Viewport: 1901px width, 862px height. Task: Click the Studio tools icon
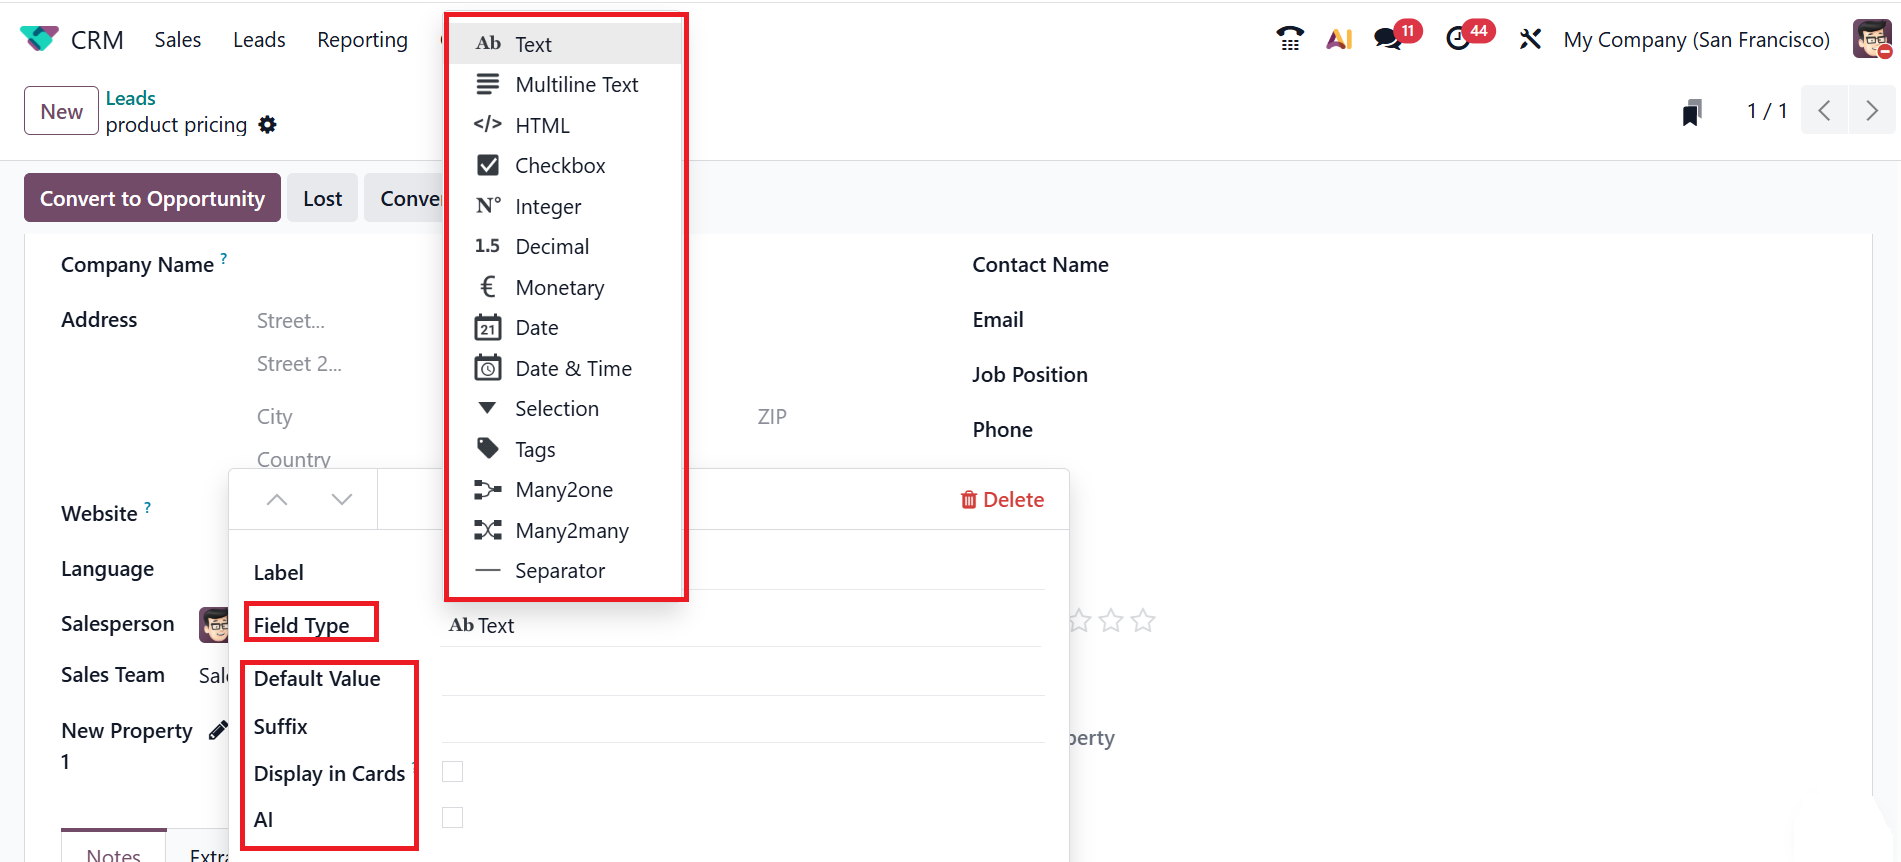[x=1530, y=39]
